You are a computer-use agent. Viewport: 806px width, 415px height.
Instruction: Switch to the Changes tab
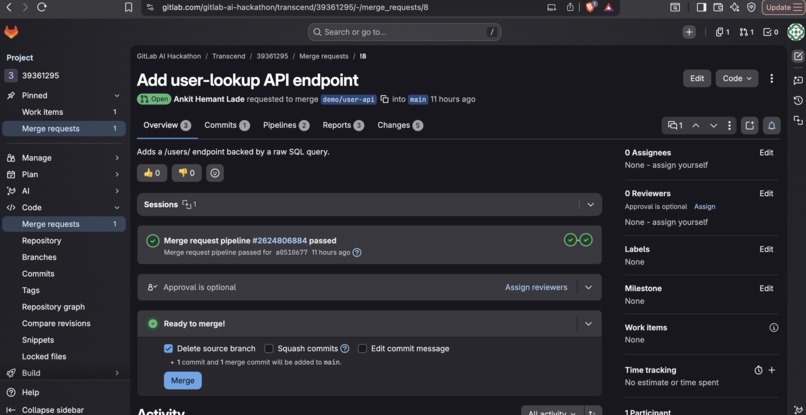tap(400, 125)
